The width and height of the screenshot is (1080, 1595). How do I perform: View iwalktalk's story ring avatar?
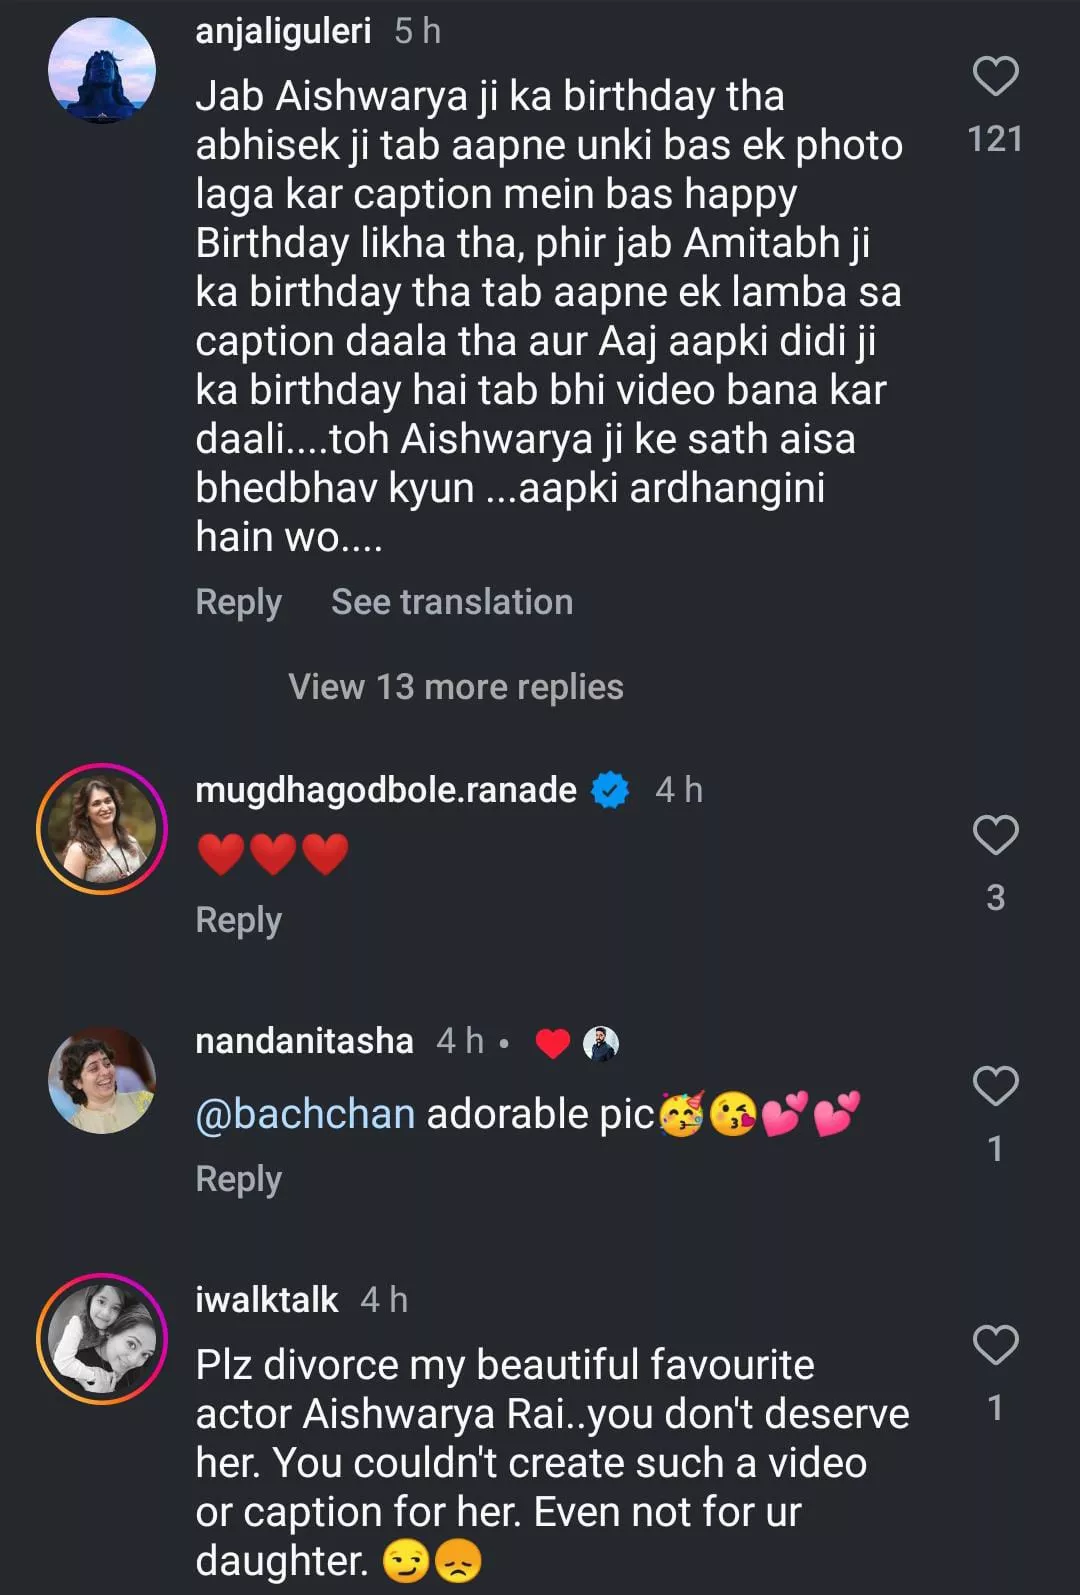[x=102, y=1338]
